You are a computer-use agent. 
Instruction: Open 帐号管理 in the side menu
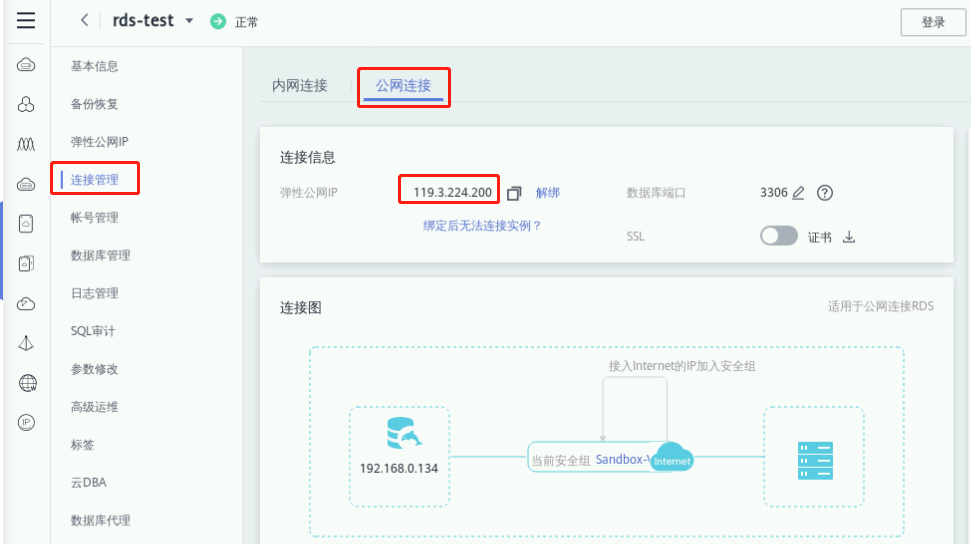point(94,217)
